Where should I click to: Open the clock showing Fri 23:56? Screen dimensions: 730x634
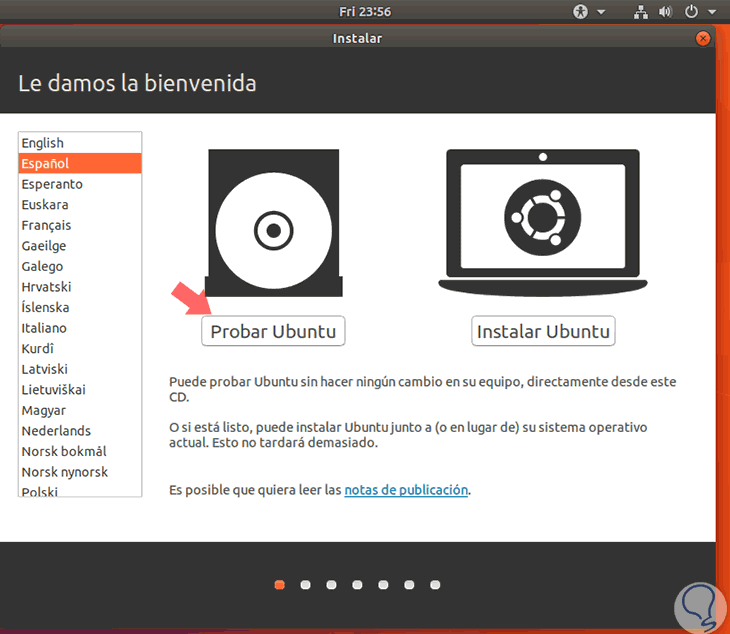click(x=365, y=11)
